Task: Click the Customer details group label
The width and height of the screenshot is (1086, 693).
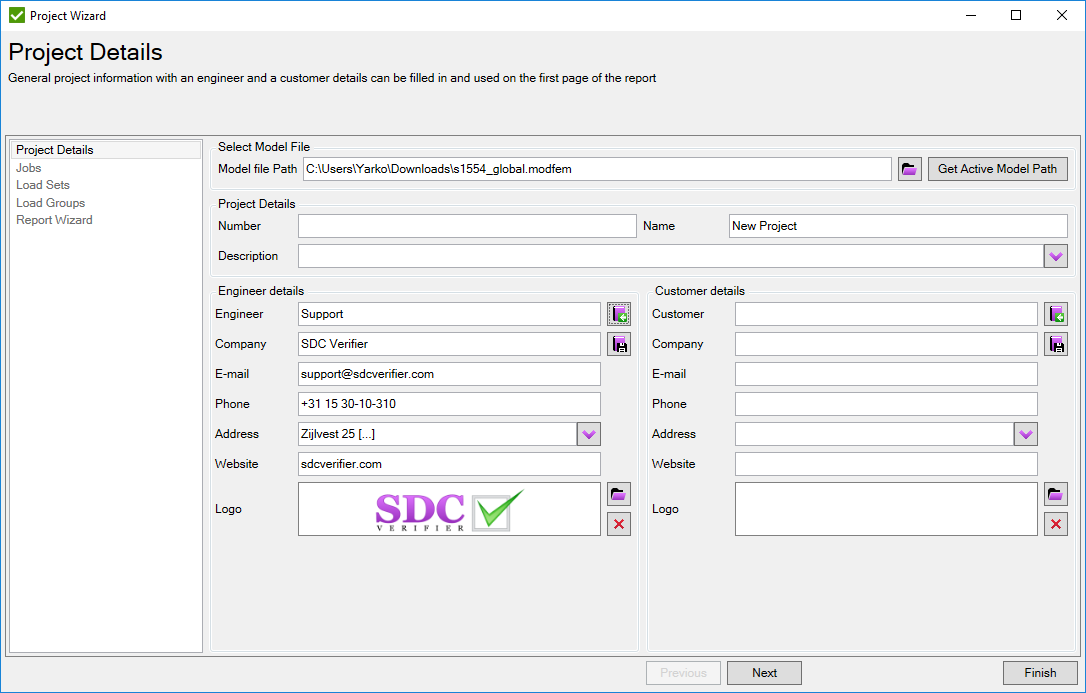Action: (x=700, y=291)
